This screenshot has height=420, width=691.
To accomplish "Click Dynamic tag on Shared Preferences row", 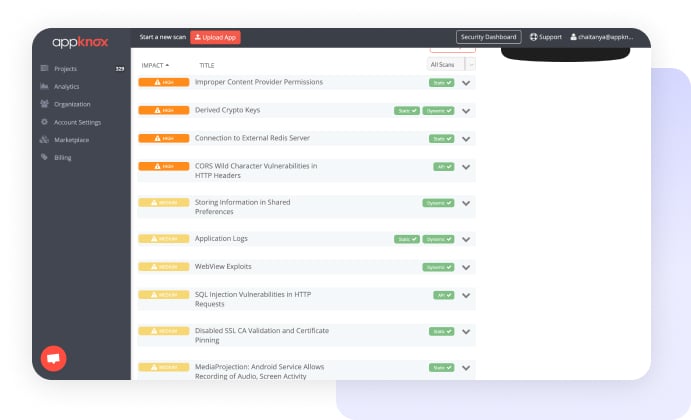I will coord(438,203).
